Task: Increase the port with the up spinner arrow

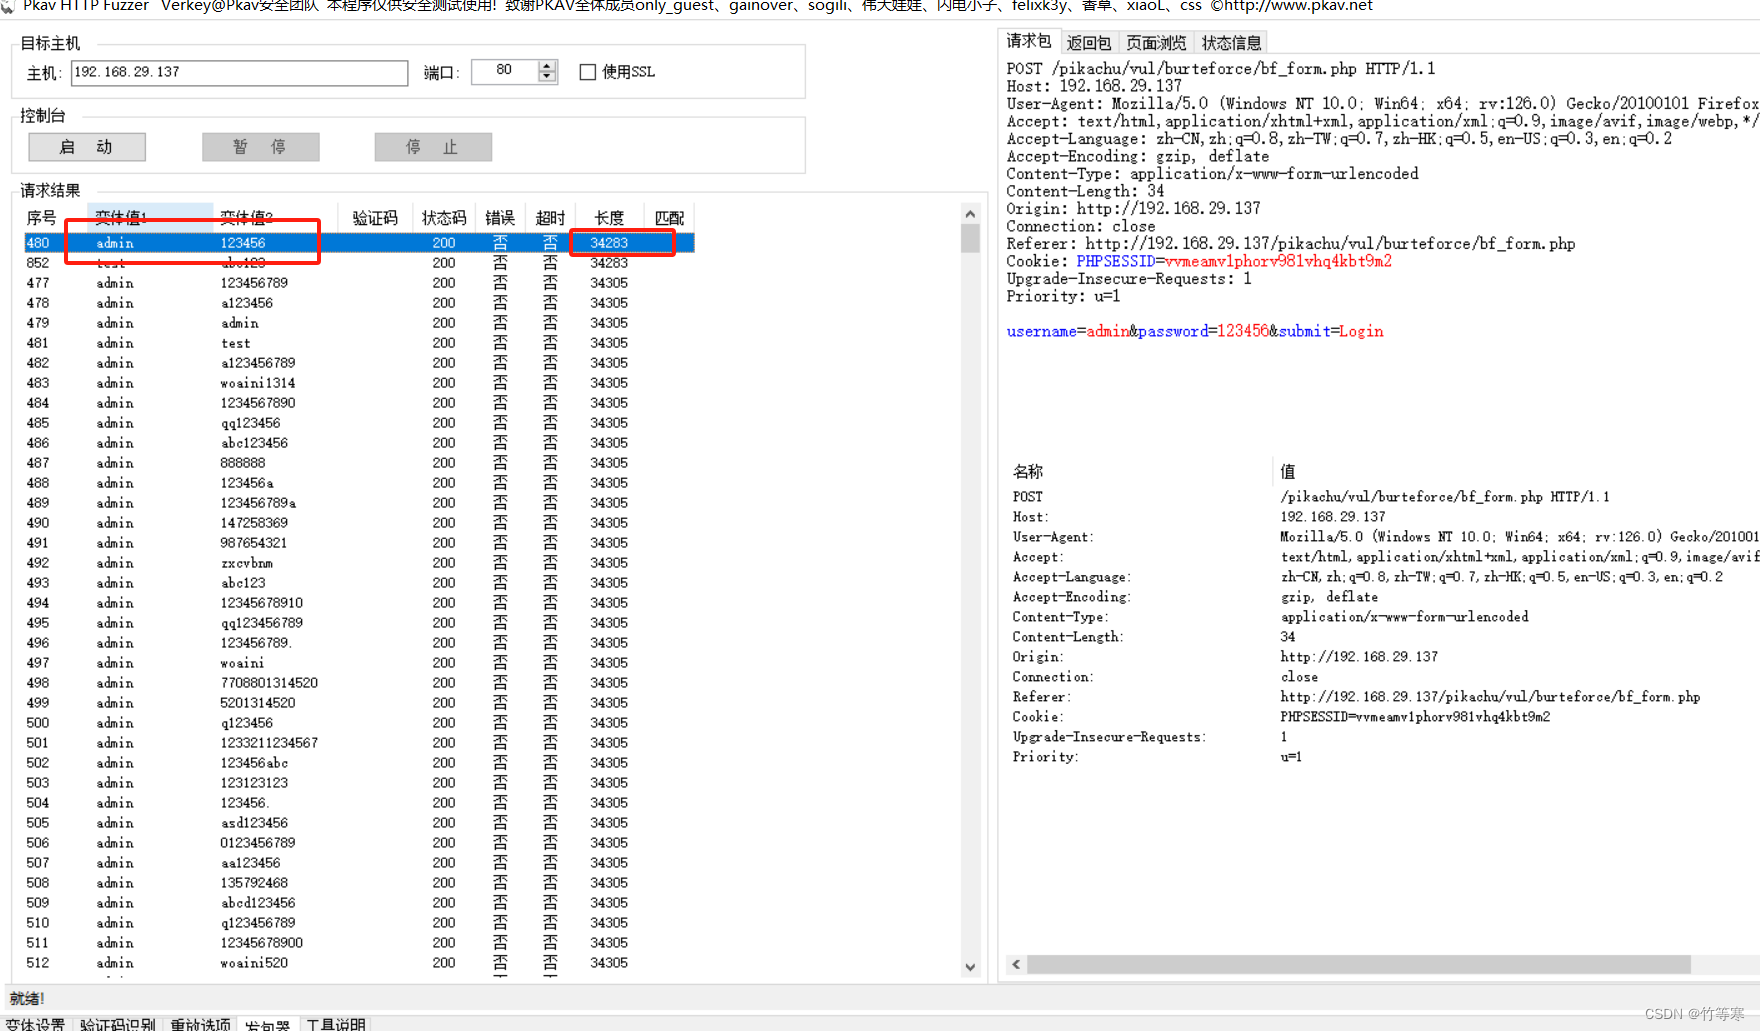Action: tap(547, 66)
